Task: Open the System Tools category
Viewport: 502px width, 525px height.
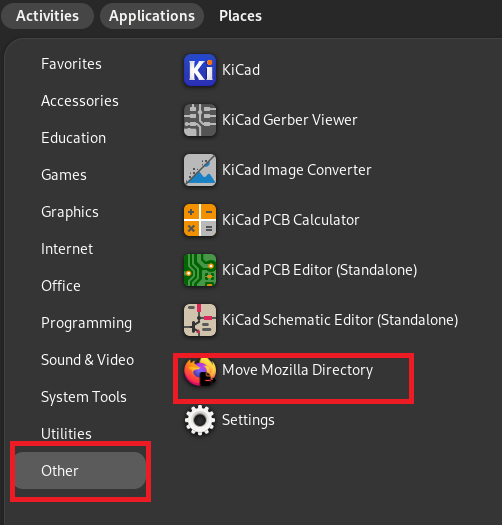Action: [x=84, y=397]
